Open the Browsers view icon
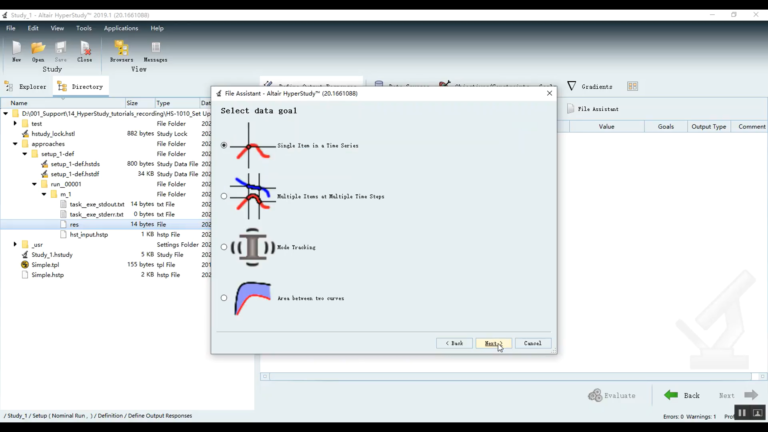This screenshot has height=432, width=768. pyautogui.click(x=121, y=48)
